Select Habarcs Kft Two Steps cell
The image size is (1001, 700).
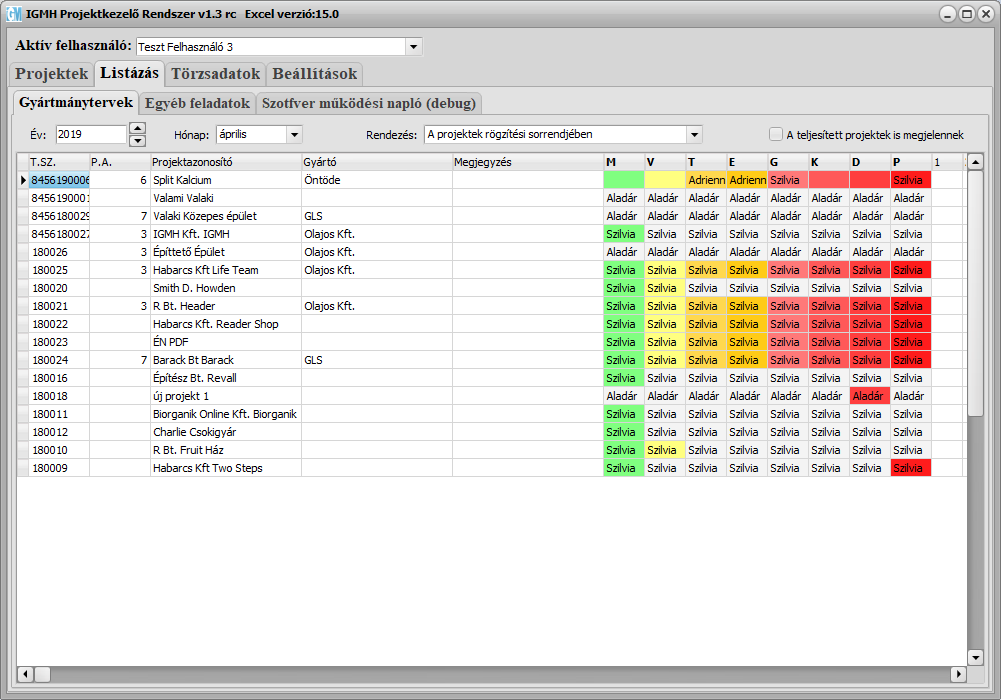coord(226,468)
